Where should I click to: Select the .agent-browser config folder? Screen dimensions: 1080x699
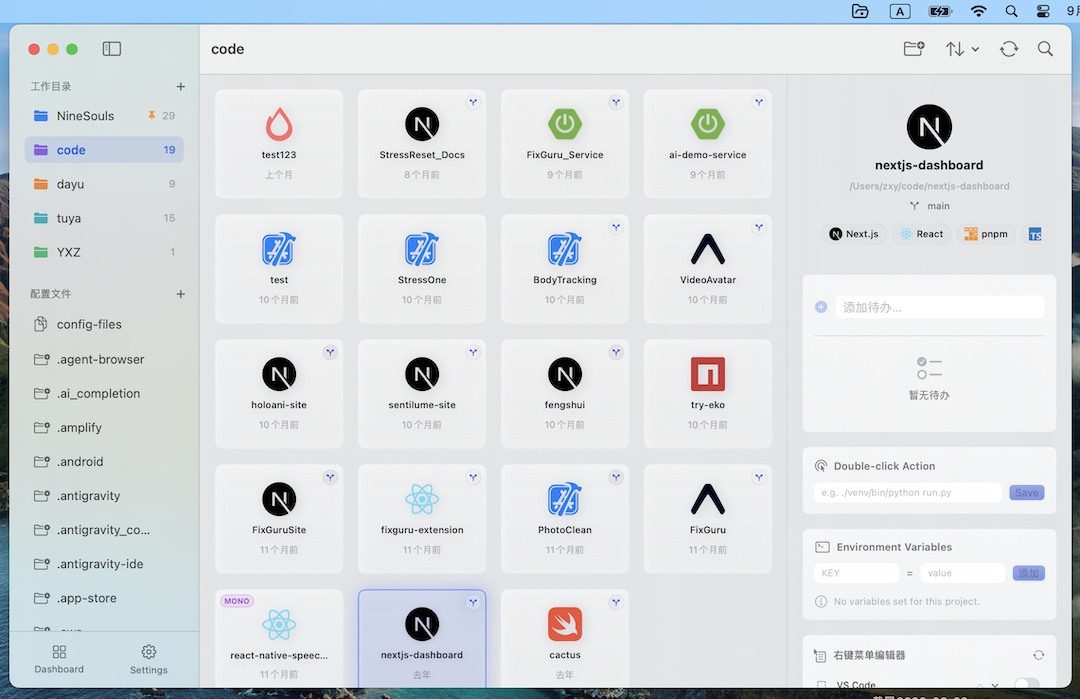pyautogui.click(x=104, y=359)
